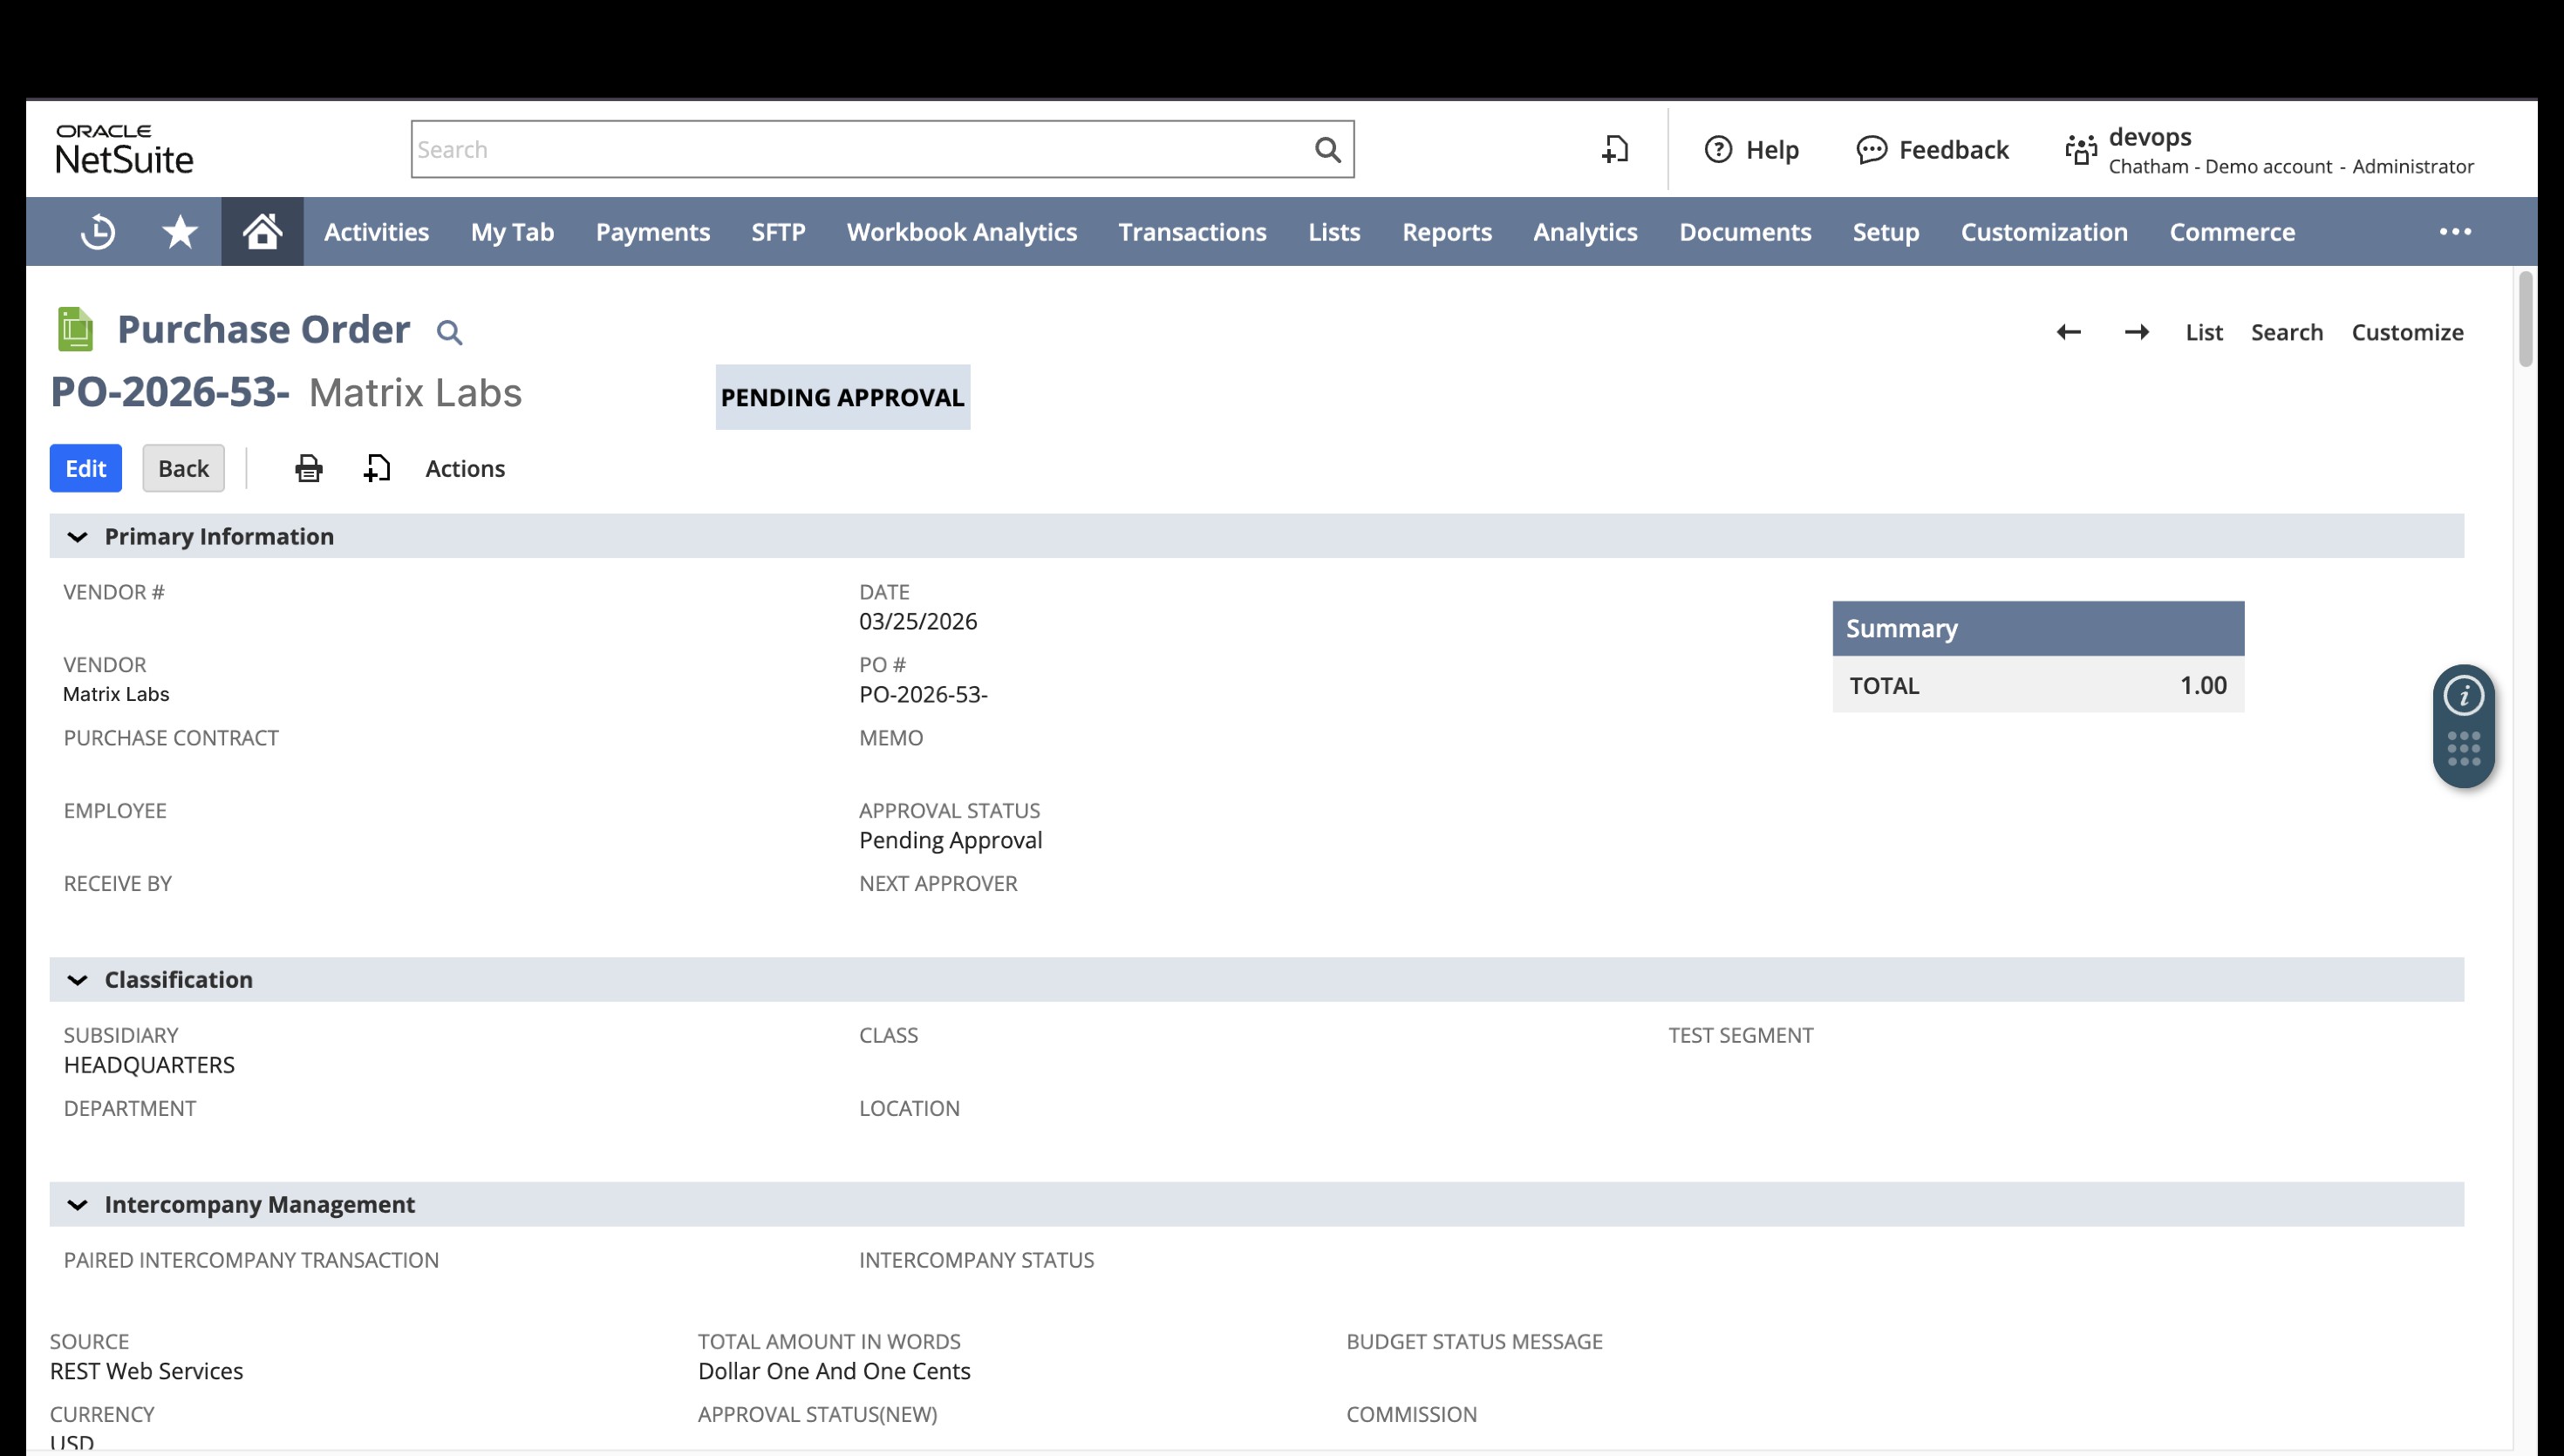Go to next record with right arrow
This screenshot has height=1456, width=2564.
tap(2137, 332)
